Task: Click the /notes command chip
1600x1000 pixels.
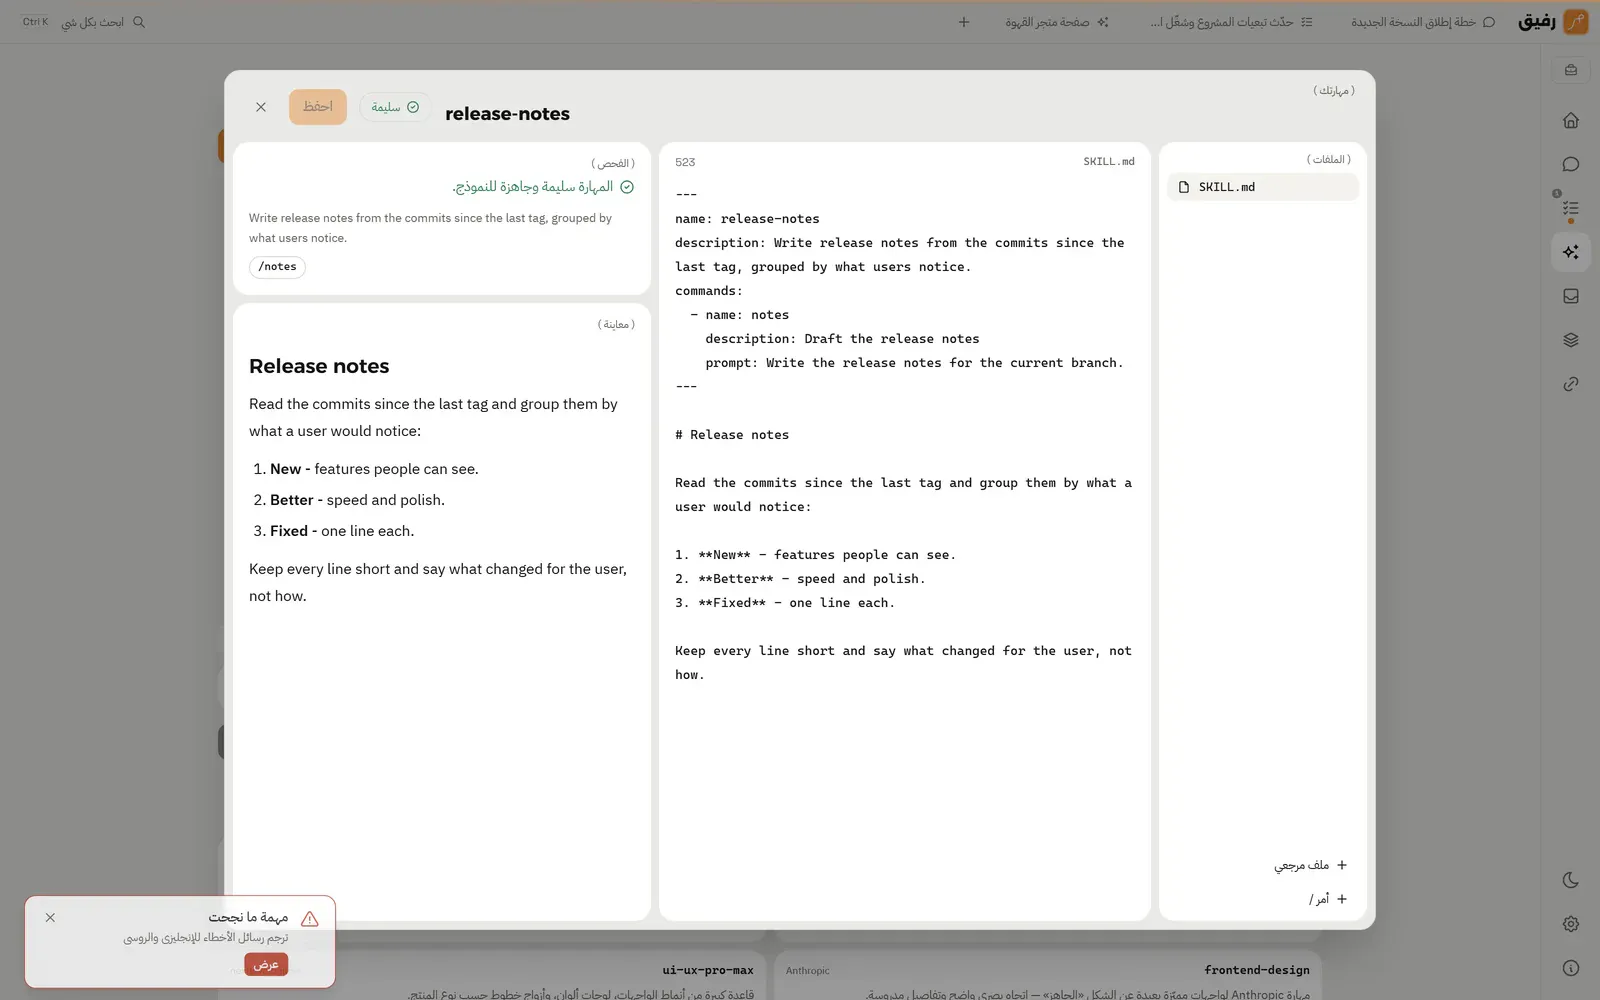Action: pos(278,267)
